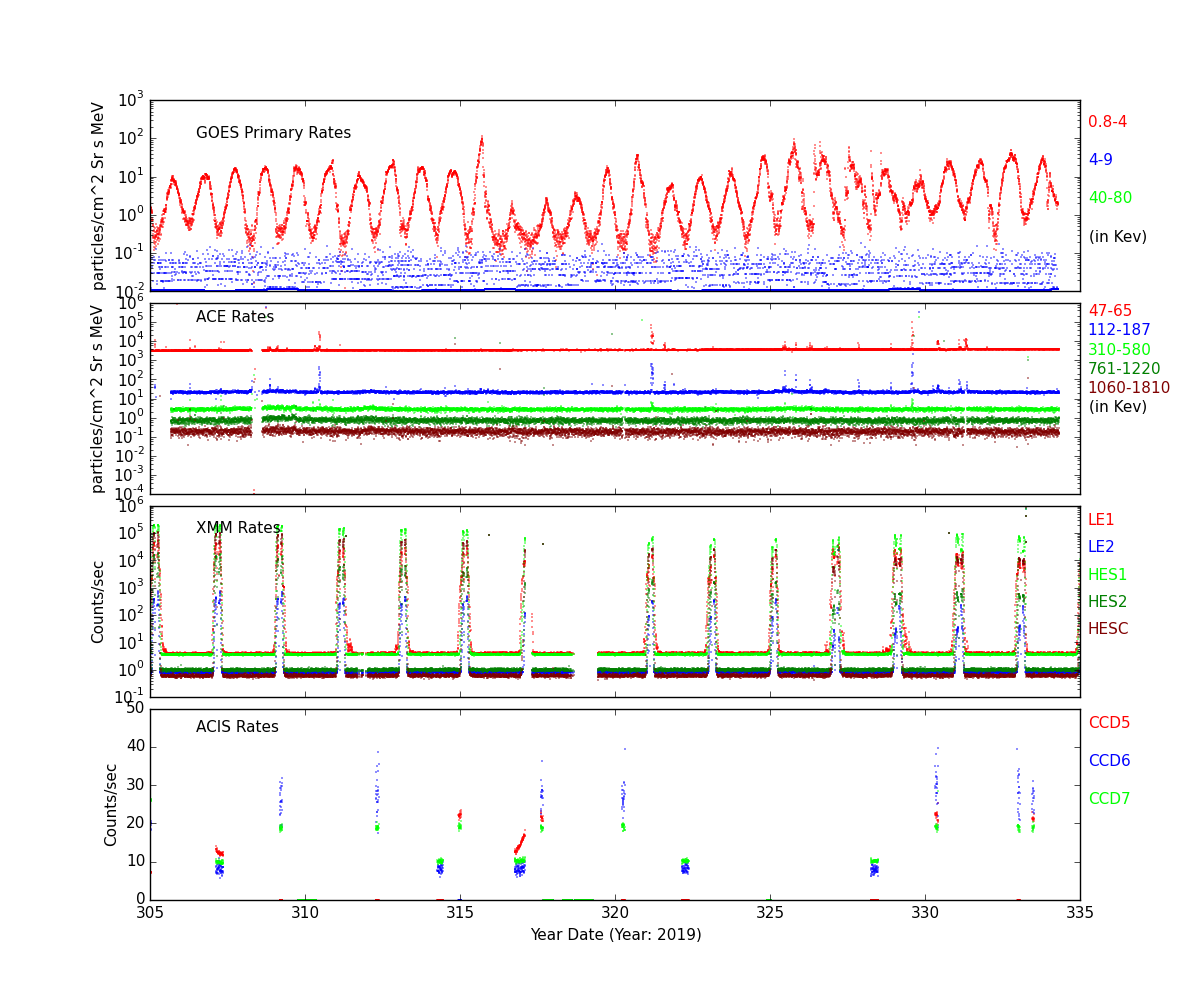Select the HES1 legend label
This screenshot has width=1200, height=1000.
pyautogui.click(x=1107, y=575)
